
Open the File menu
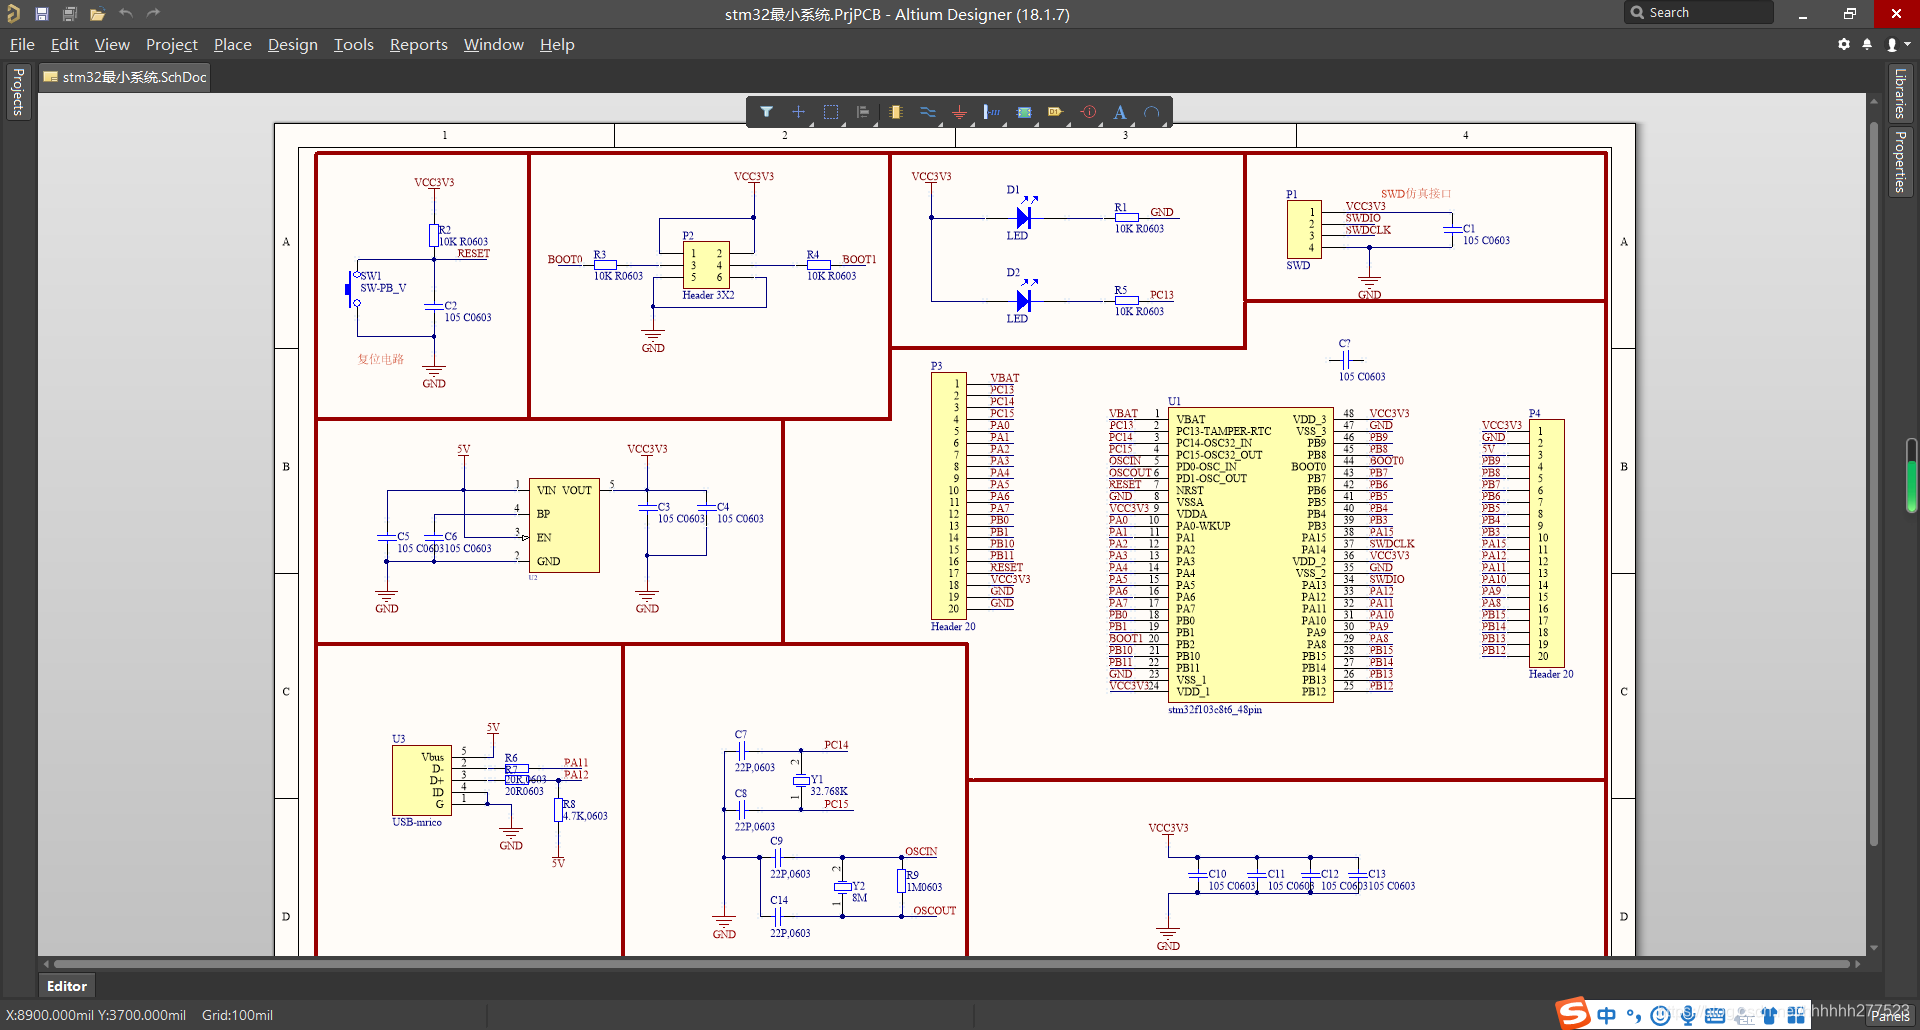tap(22, 45)
